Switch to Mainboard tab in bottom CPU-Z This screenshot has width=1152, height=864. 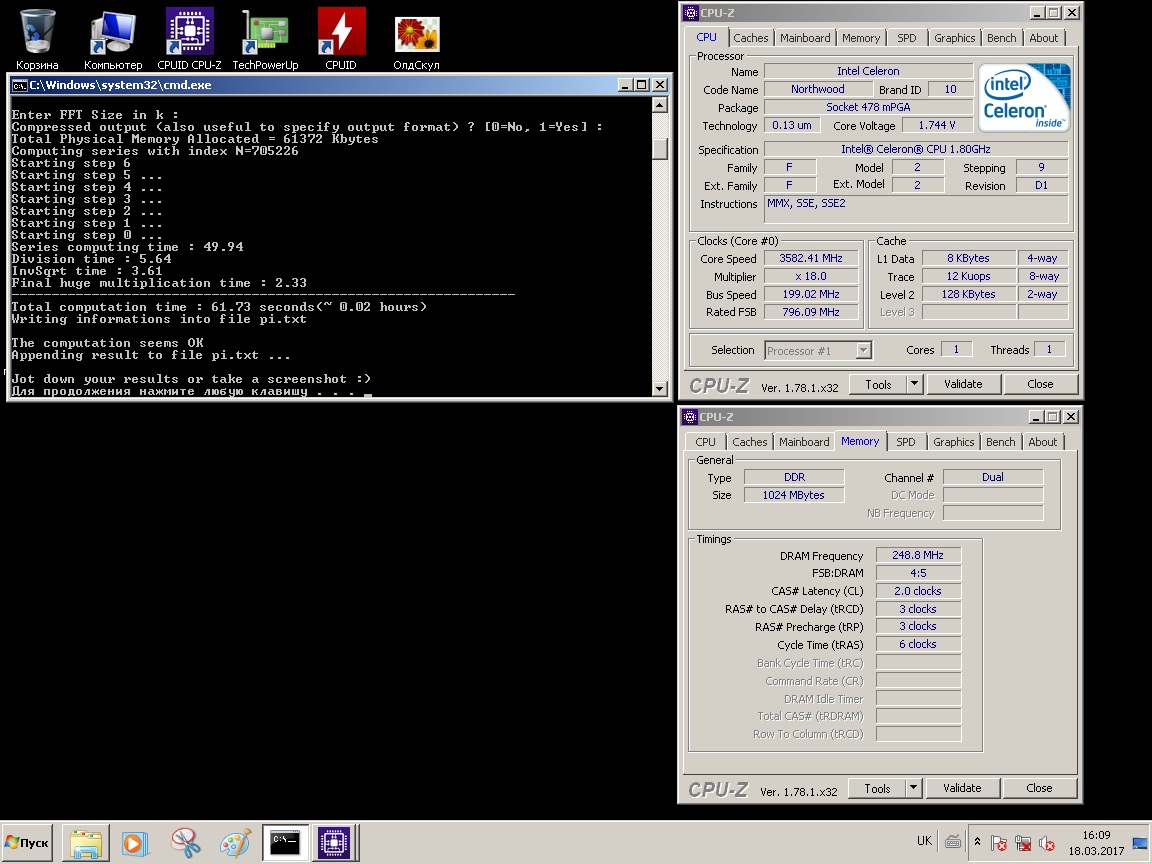click(804, 442)
